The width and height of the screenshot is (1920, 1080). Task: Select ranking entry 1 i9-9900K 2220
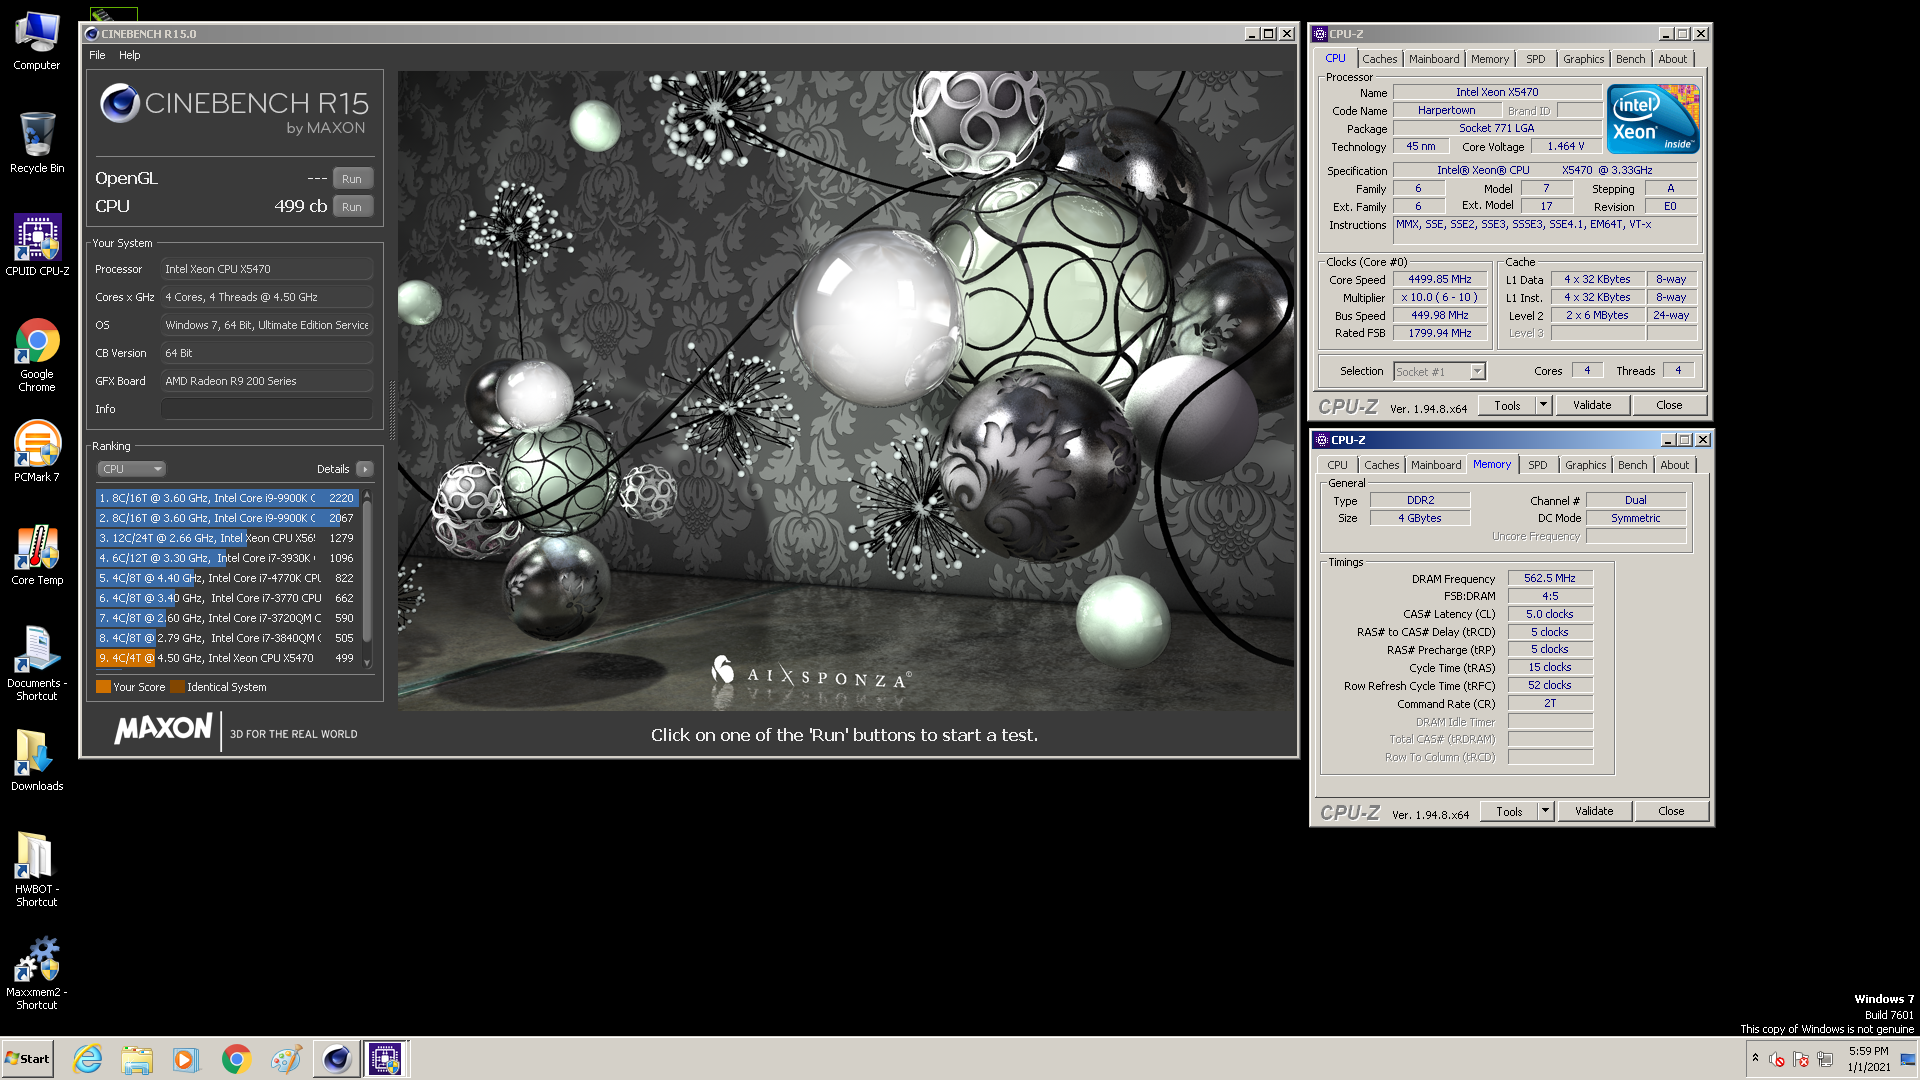tap(227, 498)
